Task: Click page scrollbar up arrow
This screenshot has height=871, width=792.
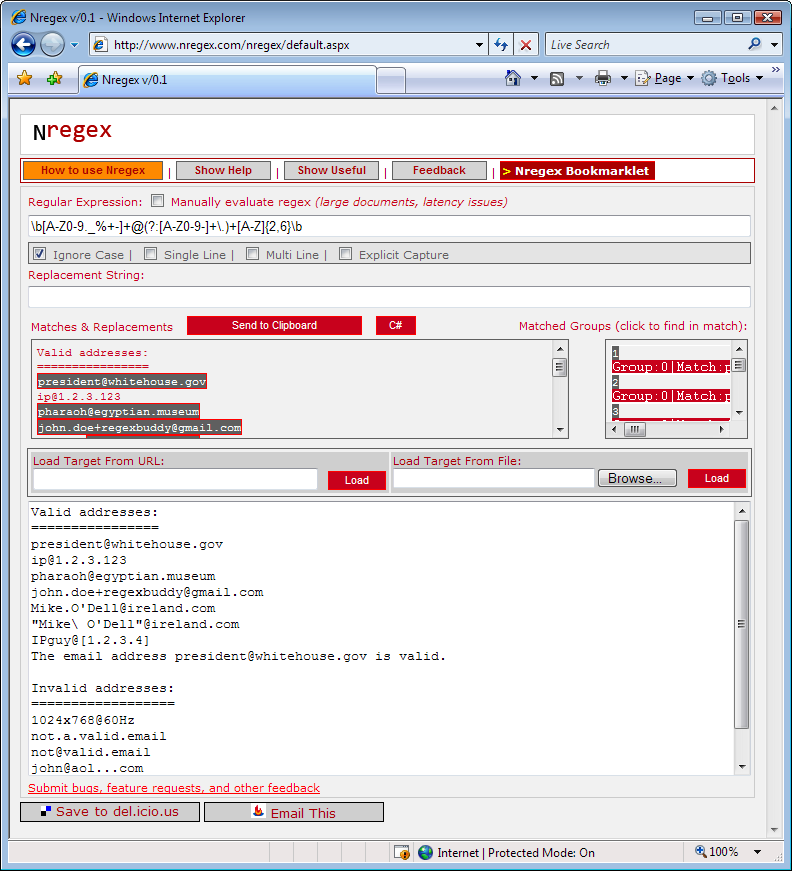Action: [x=774, y=108]
